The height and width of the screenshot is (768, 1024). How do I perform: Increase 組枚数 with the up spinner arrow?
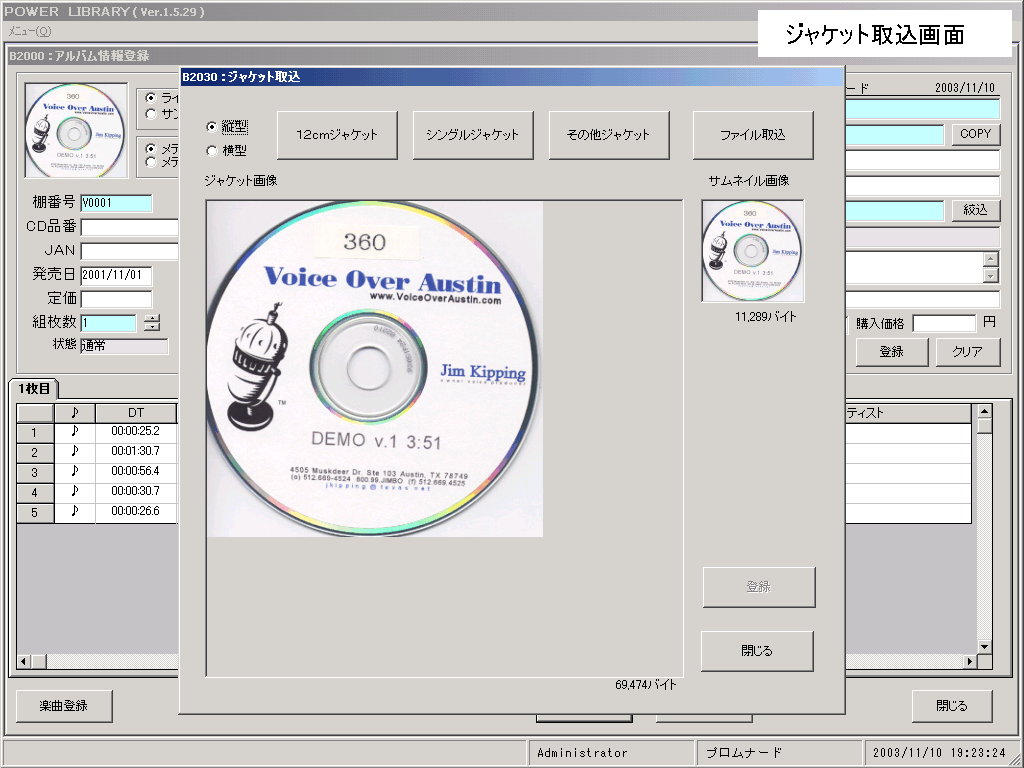152,318
